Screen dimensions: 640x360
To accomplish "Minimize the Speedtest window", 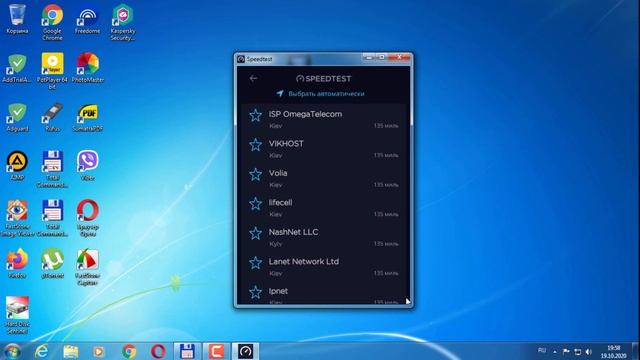I will [369, 58].
